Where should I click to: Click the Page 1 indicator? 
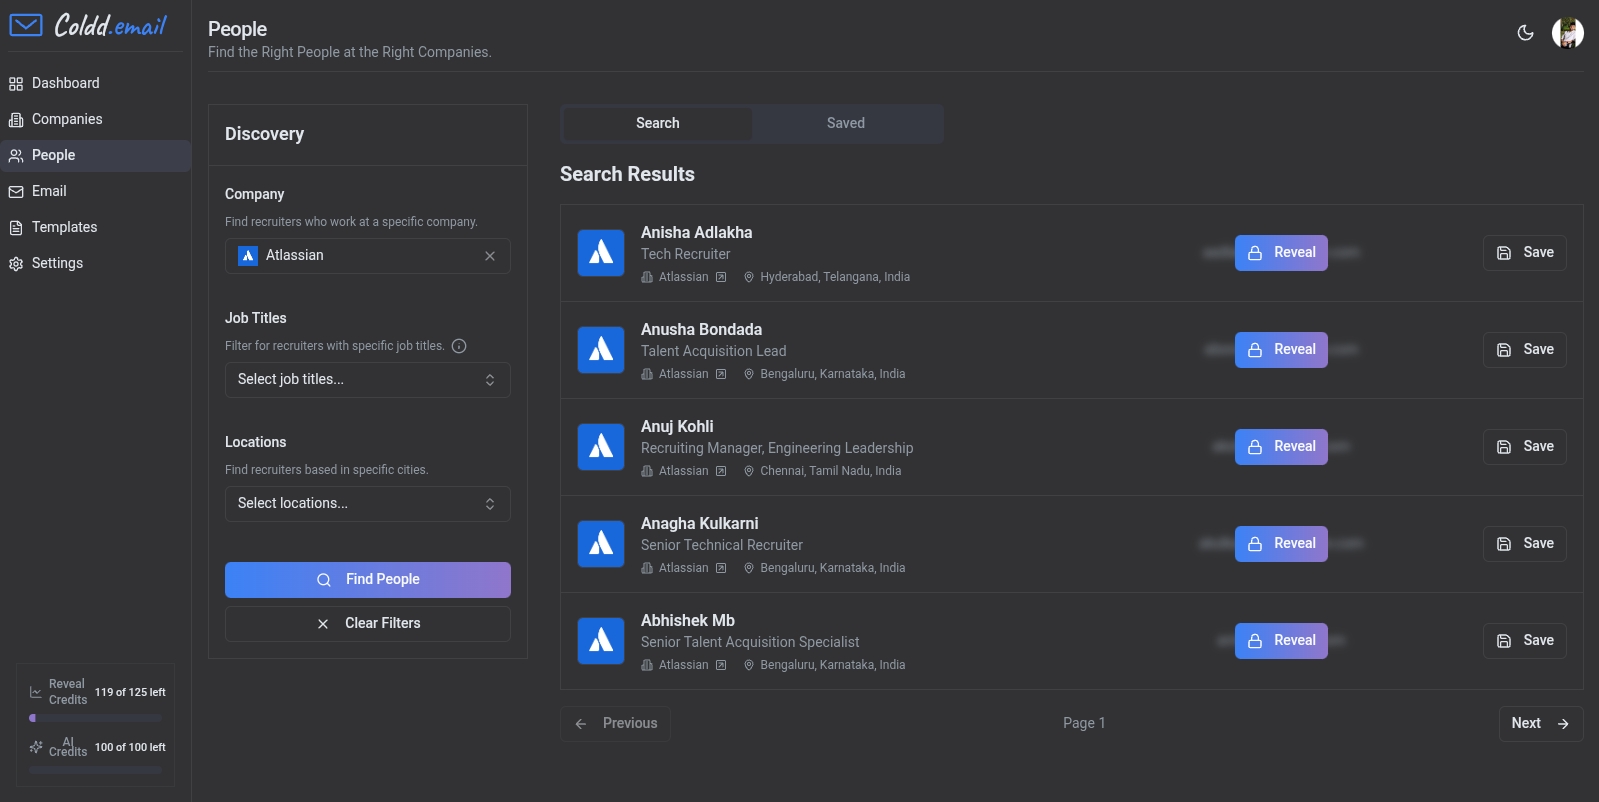(x=1084, y=723)
